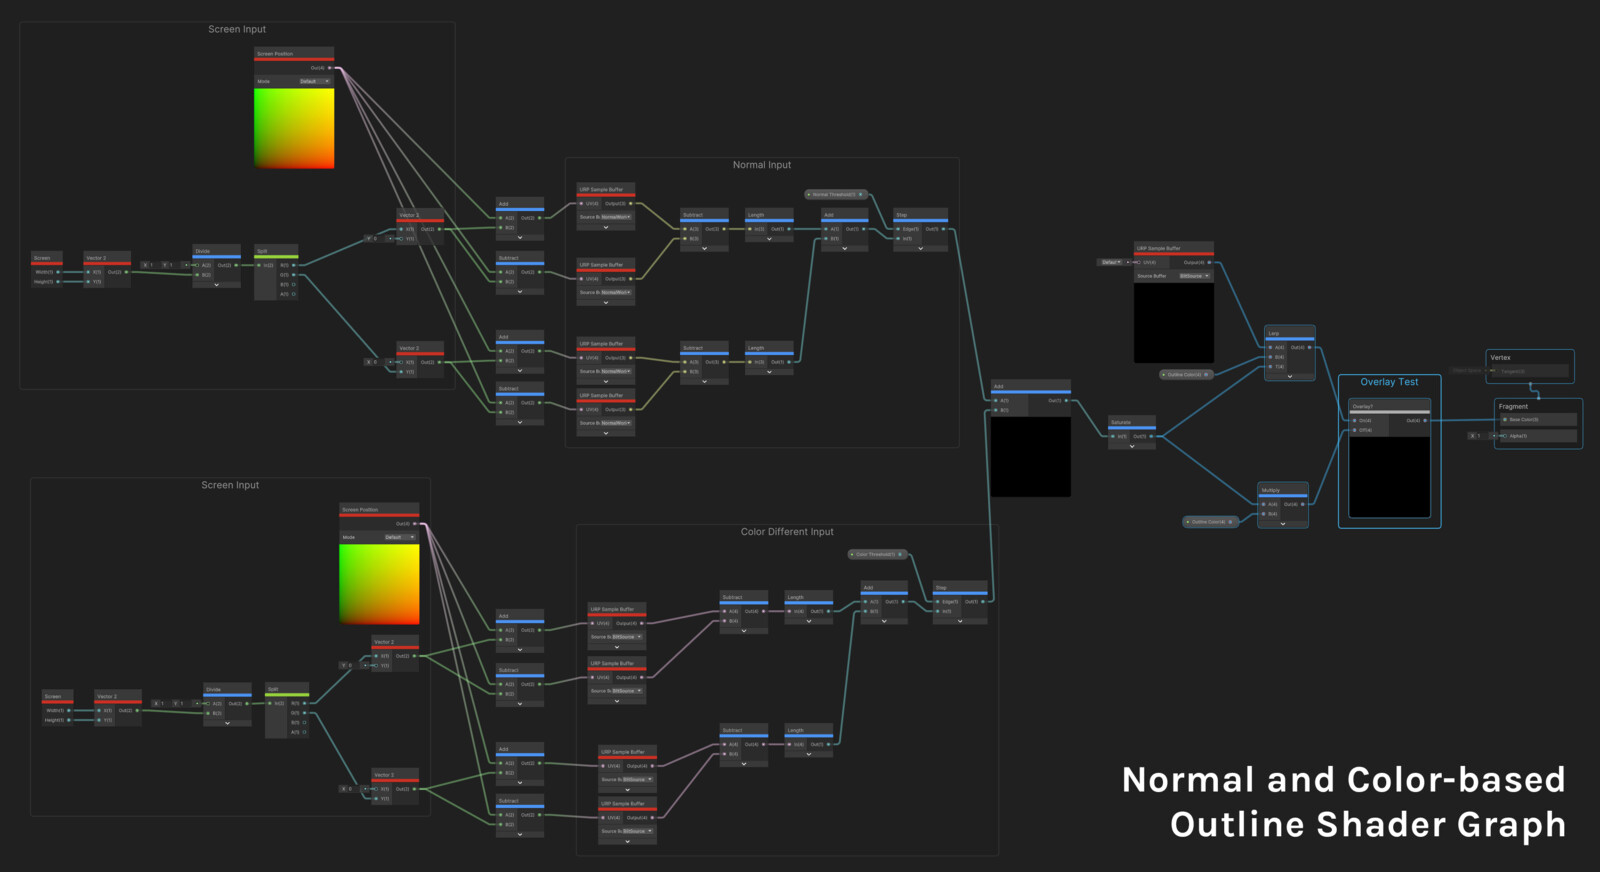Click B(4) input port of Multiply node
Screen dimensions: 1600x872
(1263, 514)
